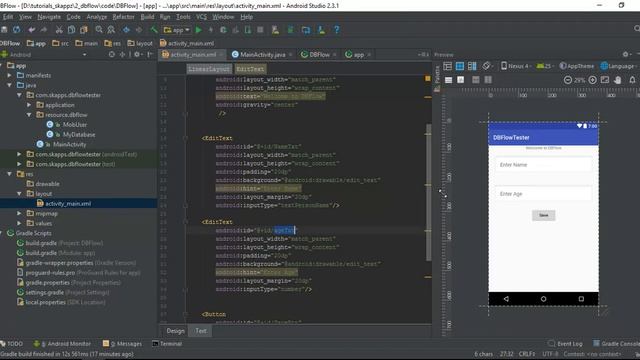Collapse the java folder node
The image size is (640, 360).
coord(9,85)
